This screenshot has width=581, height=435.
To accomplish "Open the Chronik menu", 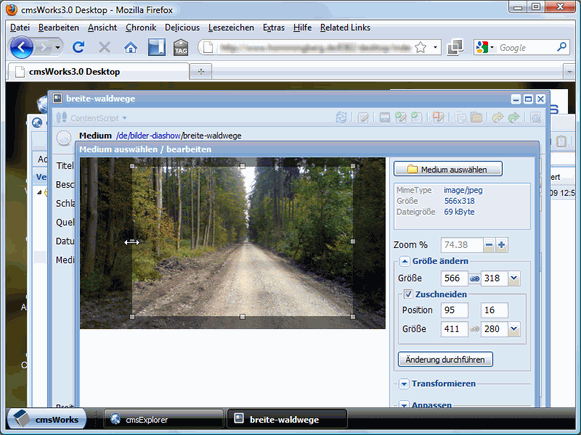I will click(141, 27).
